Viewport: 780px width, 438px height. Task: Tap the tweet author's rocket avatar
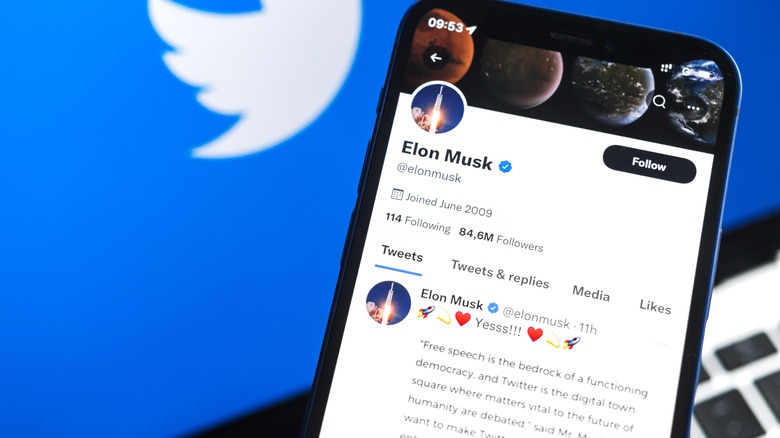click(x=389, y=303)
